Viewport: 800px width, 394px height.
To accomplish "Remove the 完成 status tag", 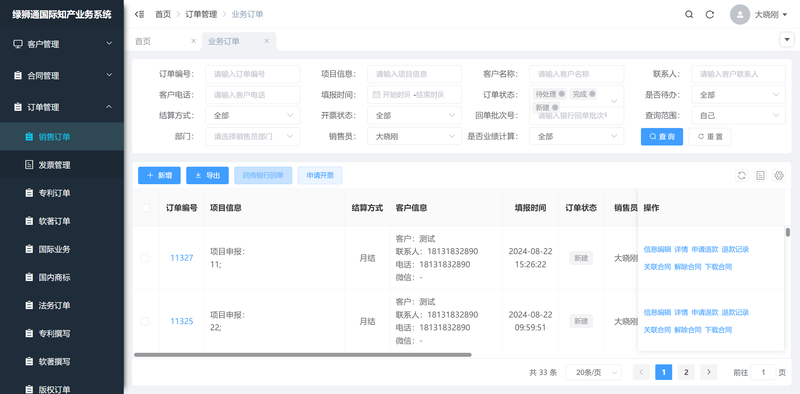I will click(x=592, y=94).
